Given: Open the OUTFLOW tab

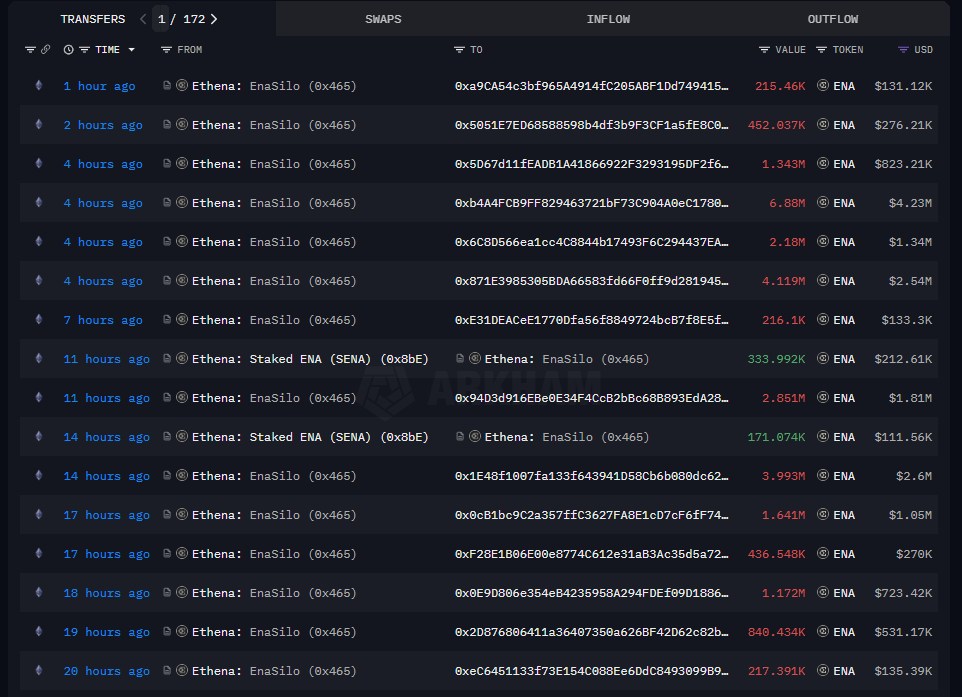Looking at the screenshot, I should [832, 19].
